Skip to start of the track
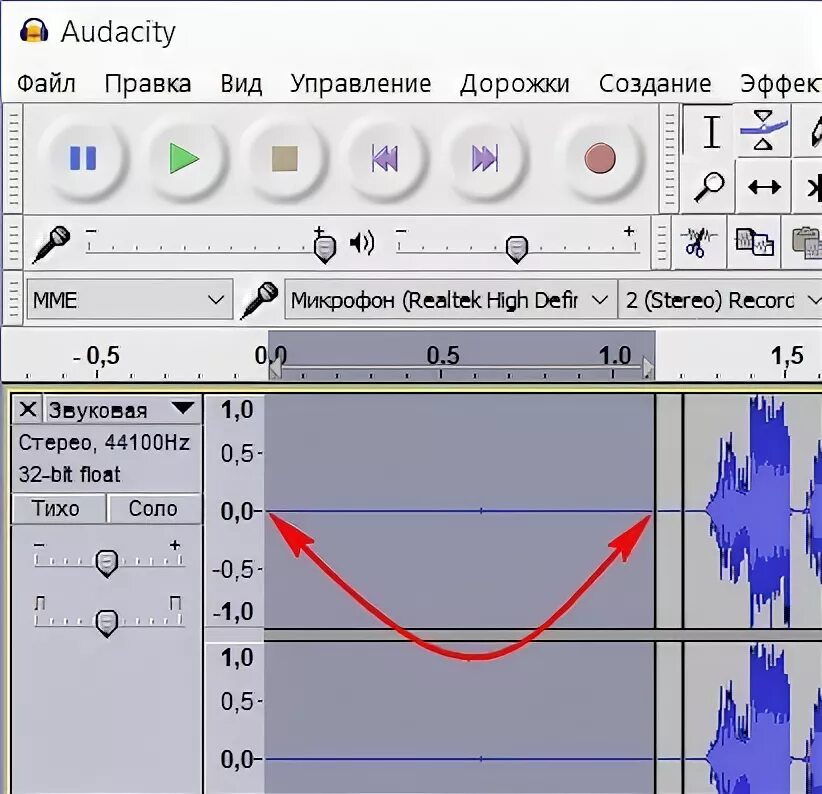 (x=385, y=158)
